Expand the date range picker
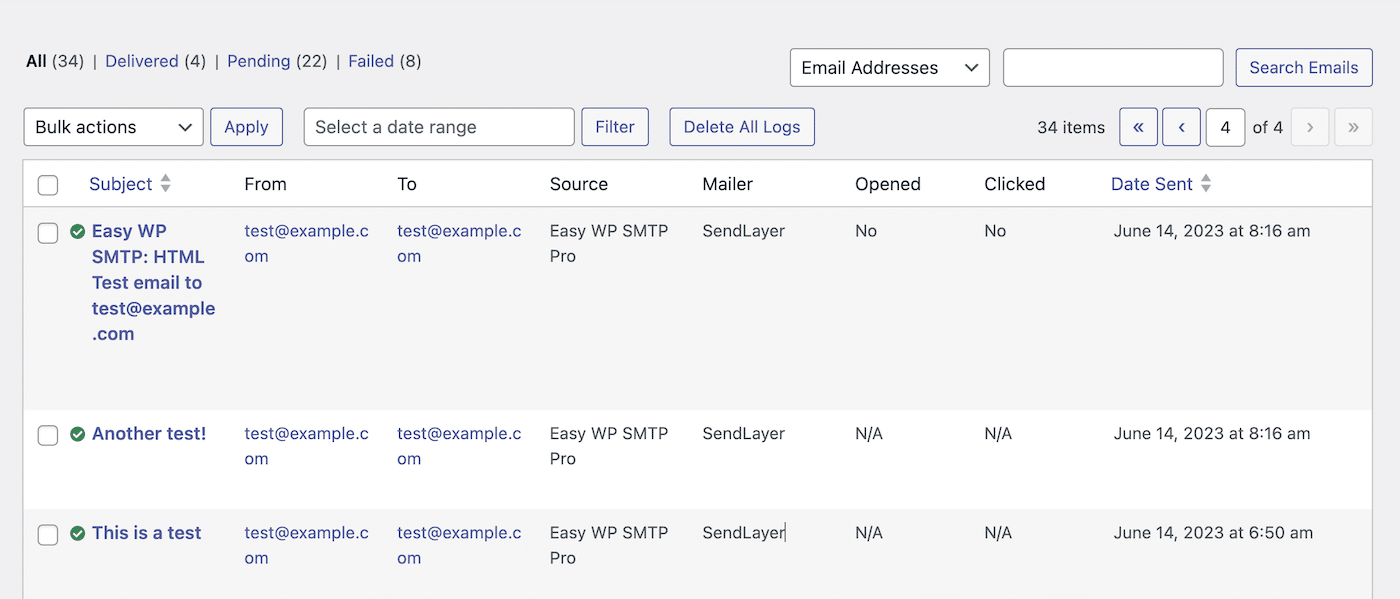 click(438, 127)
